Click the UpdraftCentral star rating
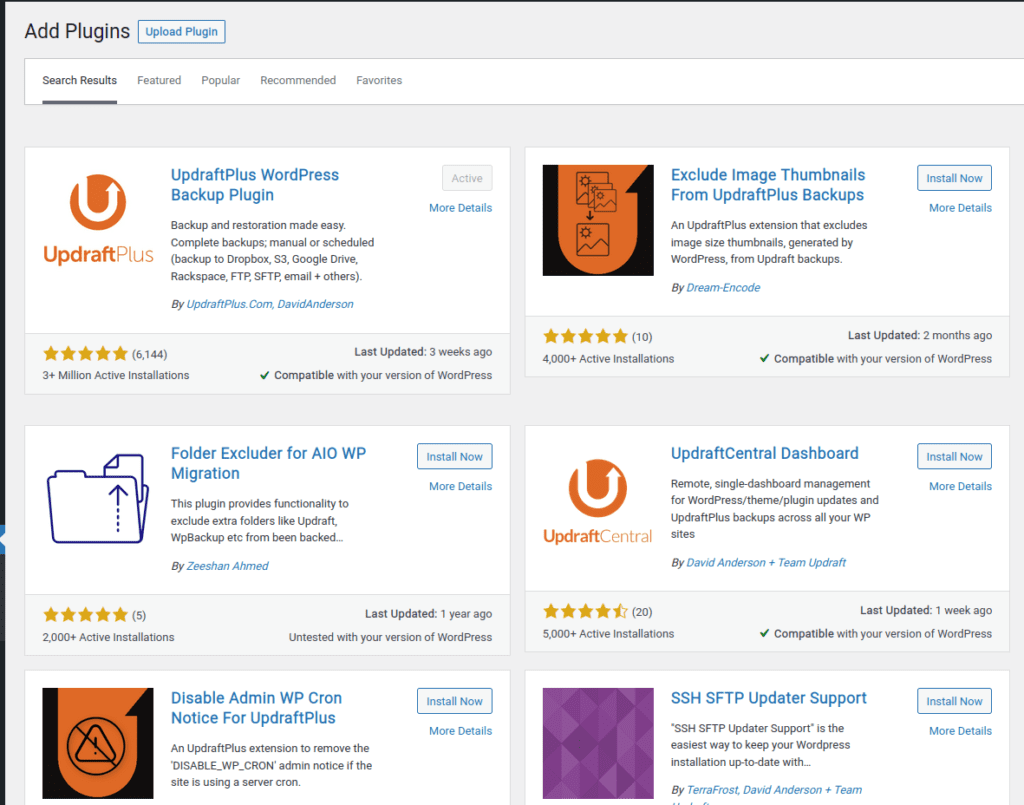The height and width of the screenshot is (805, 1024). coord(585,611)
